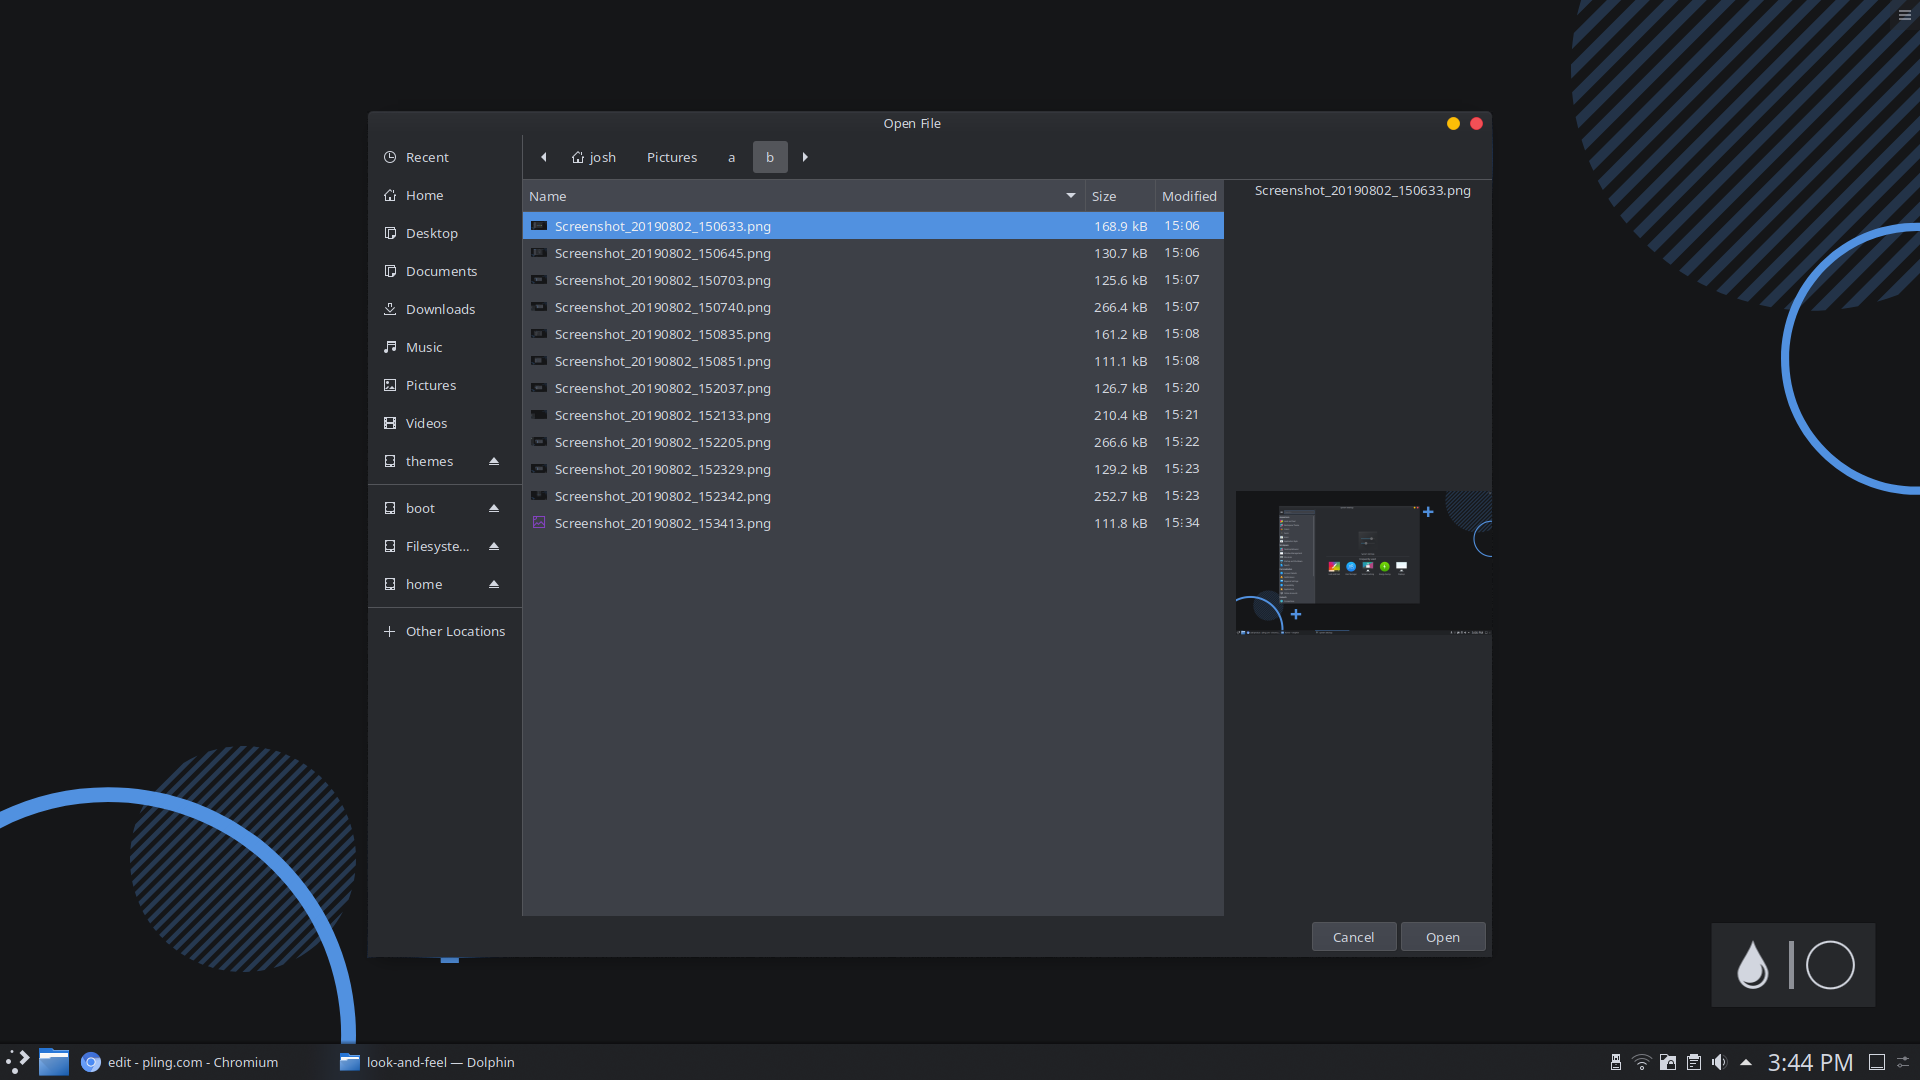Viewport: 1920px width, 1080px height.
Task: Click the path bar back arrow
Action: pyautogui.click(x=544, y=157)
